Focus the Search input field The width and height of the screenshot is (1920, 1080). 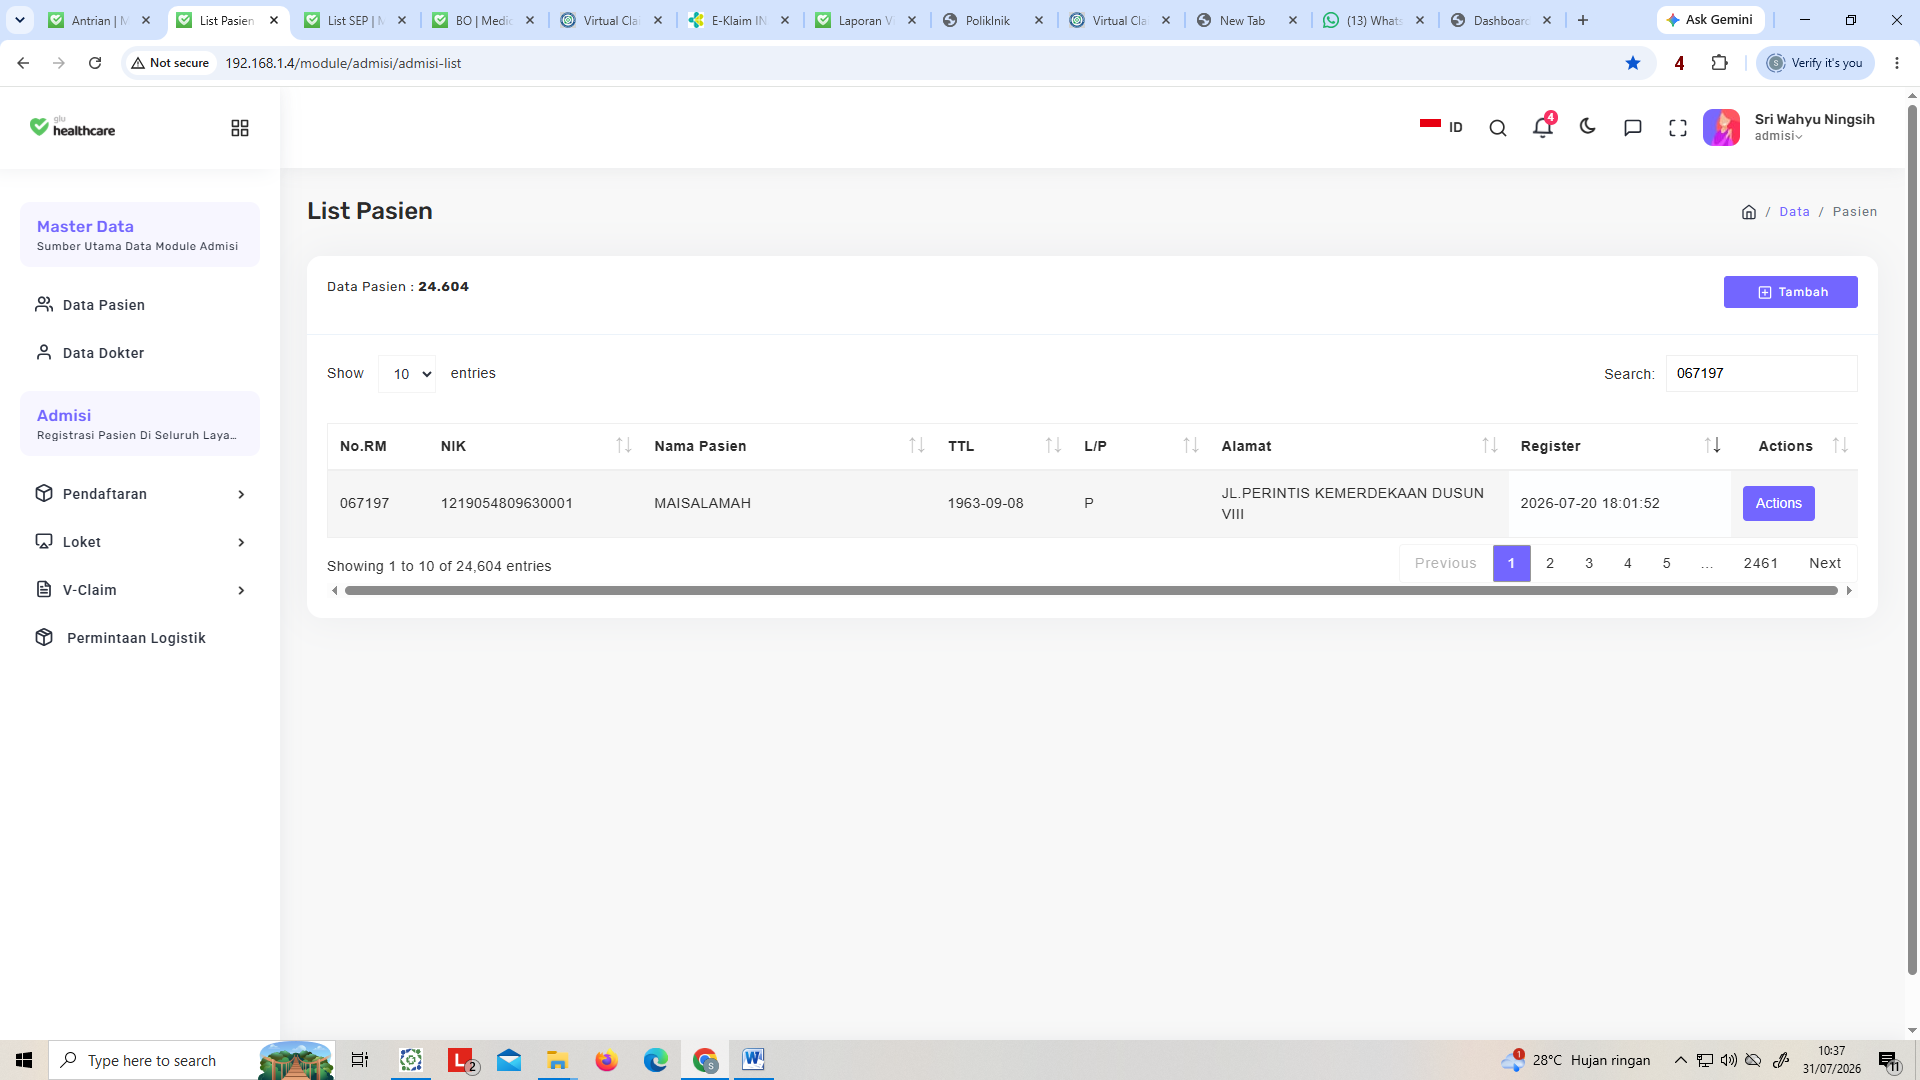pos(1761,373)
